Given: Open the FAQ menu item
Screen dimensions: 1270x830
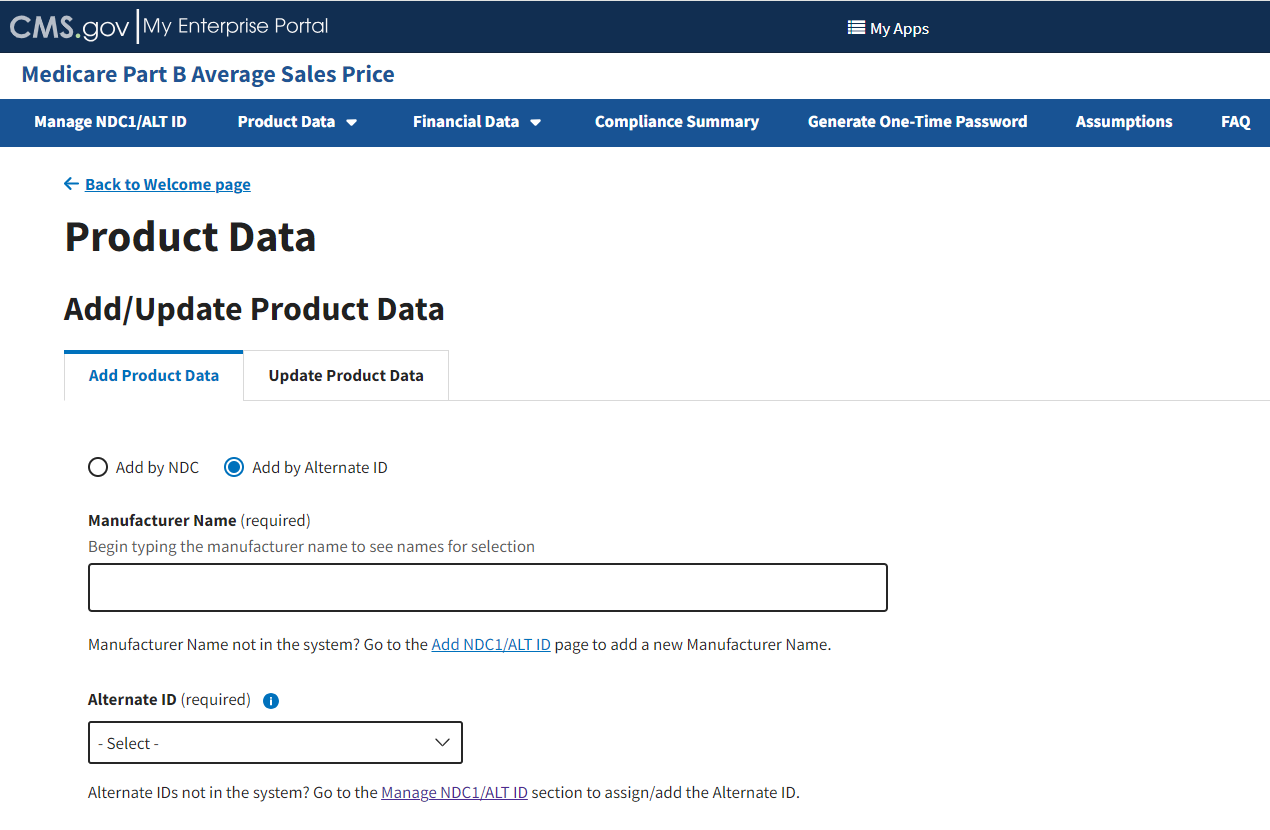Looking at the screenshot, I should (x=1235, y=122).
